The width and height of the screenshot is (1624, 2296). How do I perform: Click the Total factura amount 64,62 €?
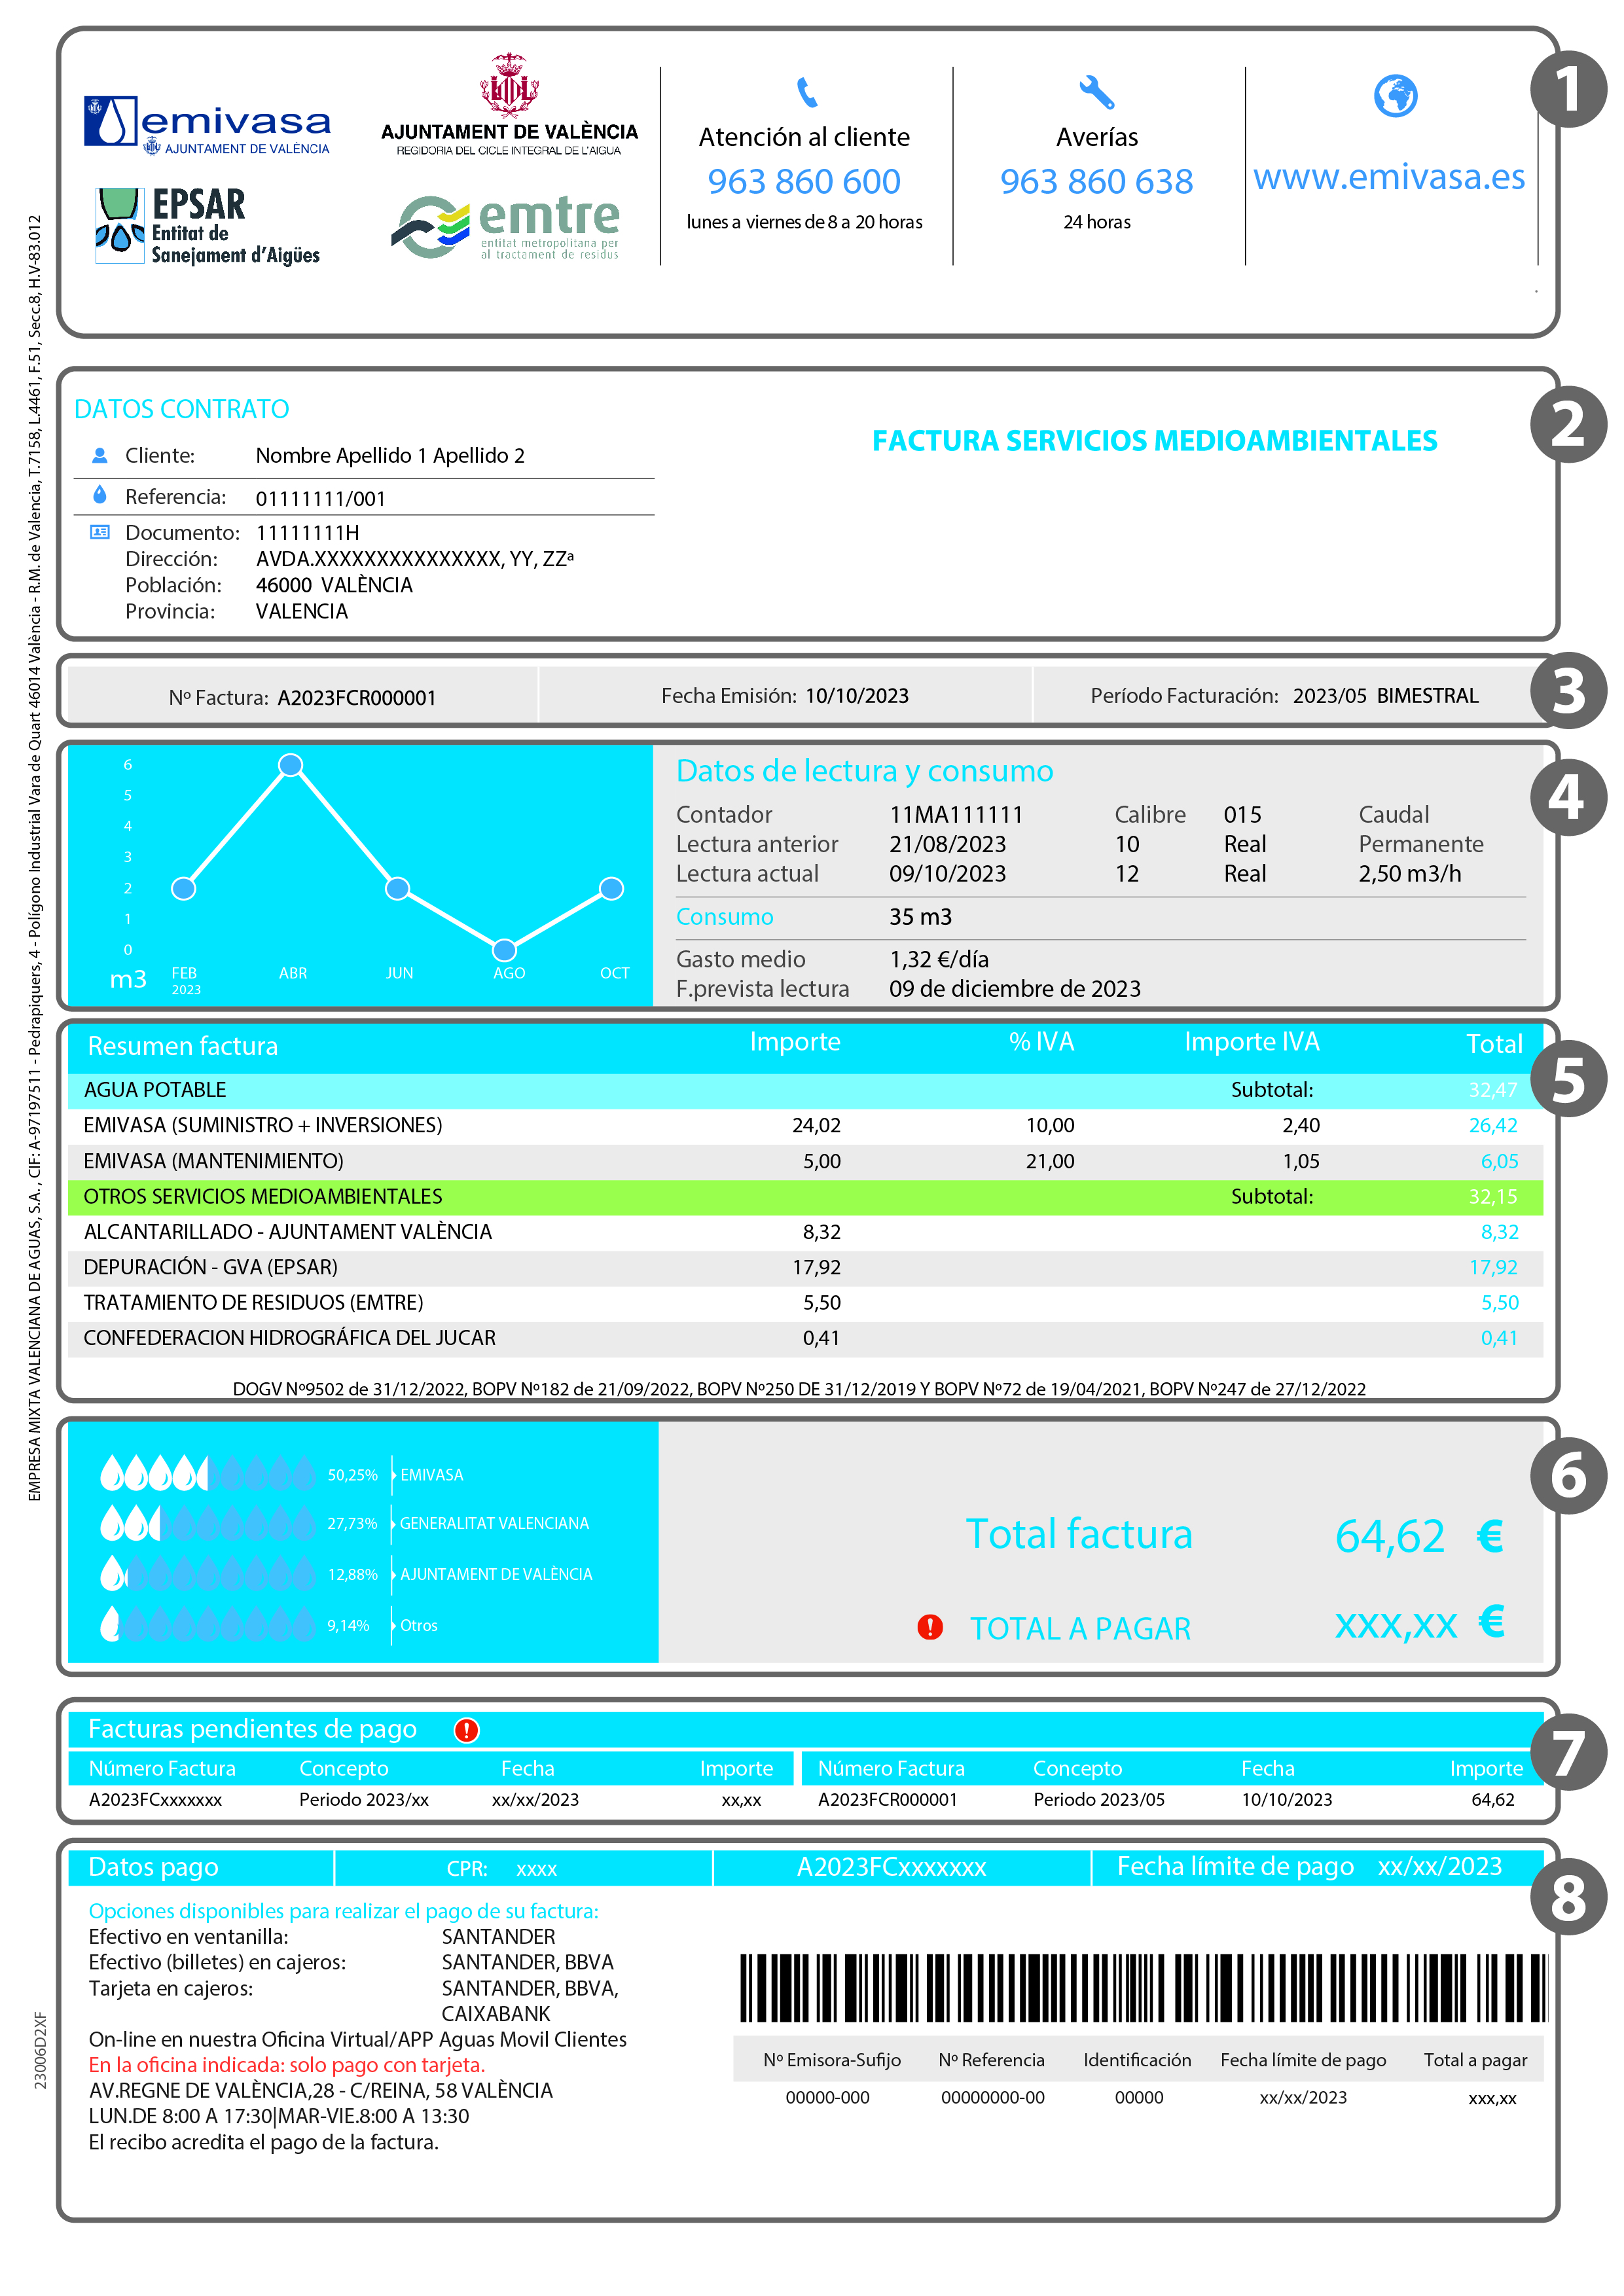tap(1420, 1536)
